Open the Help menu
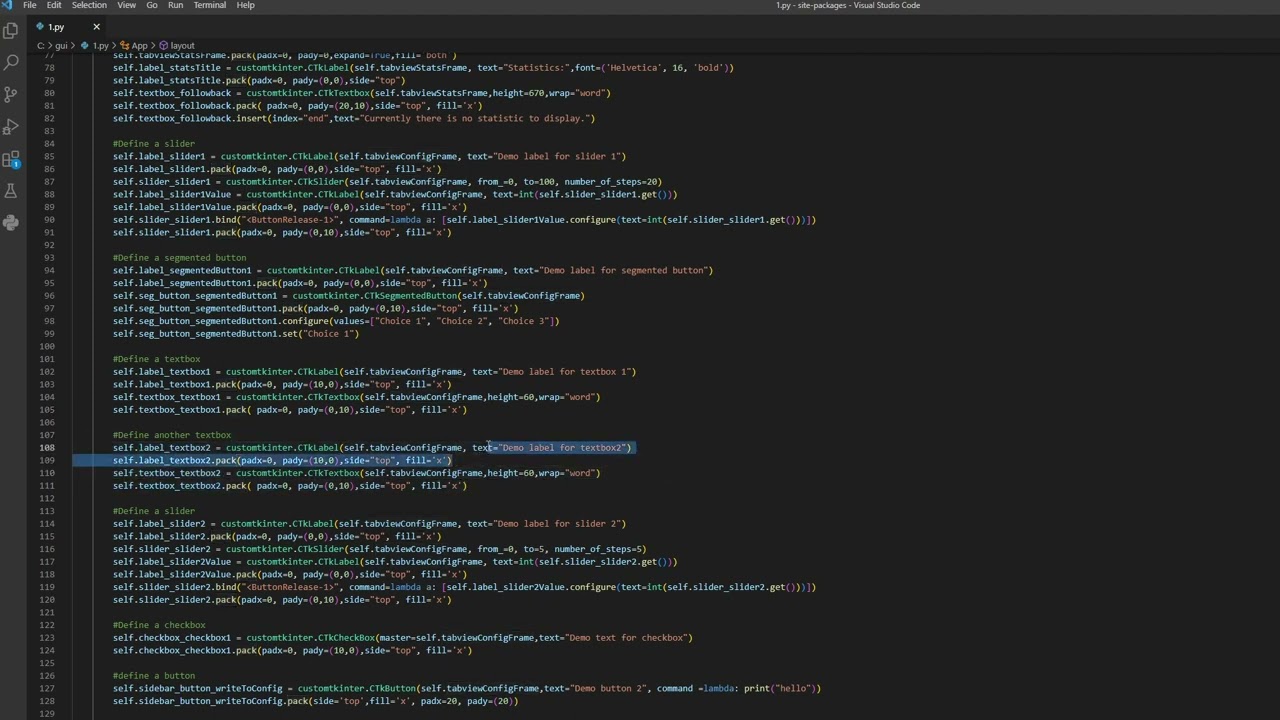1280x720 pixels. [x=245, y=5]
